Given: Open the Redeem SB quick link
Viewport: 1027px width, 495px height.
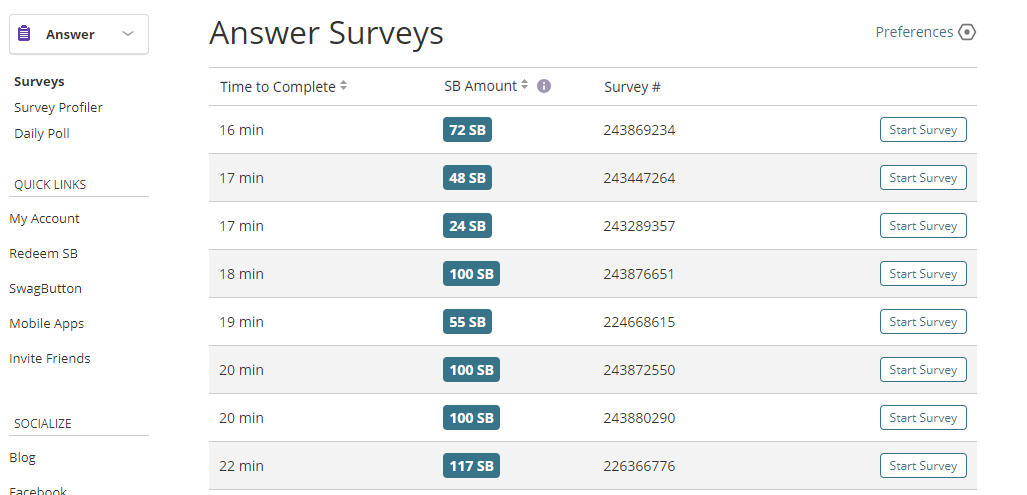Looking at the screenshot, I should [x=43, y=254].
